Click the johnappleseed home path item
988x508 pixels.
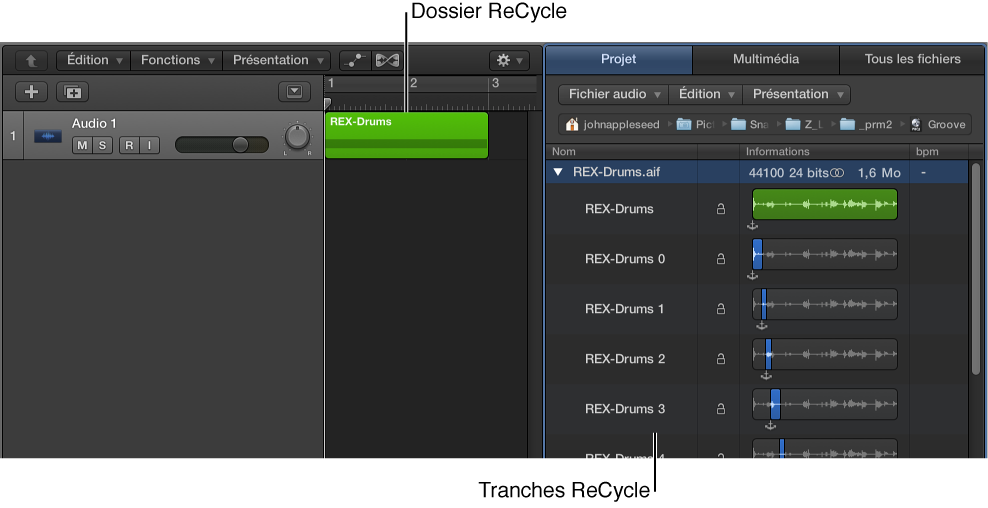click(612, 125)
